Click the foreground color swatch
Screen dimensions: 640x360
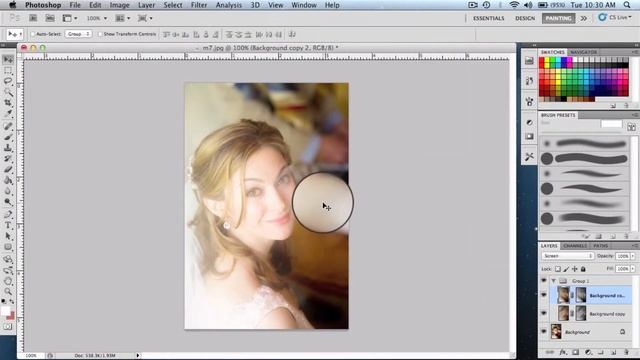click(x=5, y=311)
